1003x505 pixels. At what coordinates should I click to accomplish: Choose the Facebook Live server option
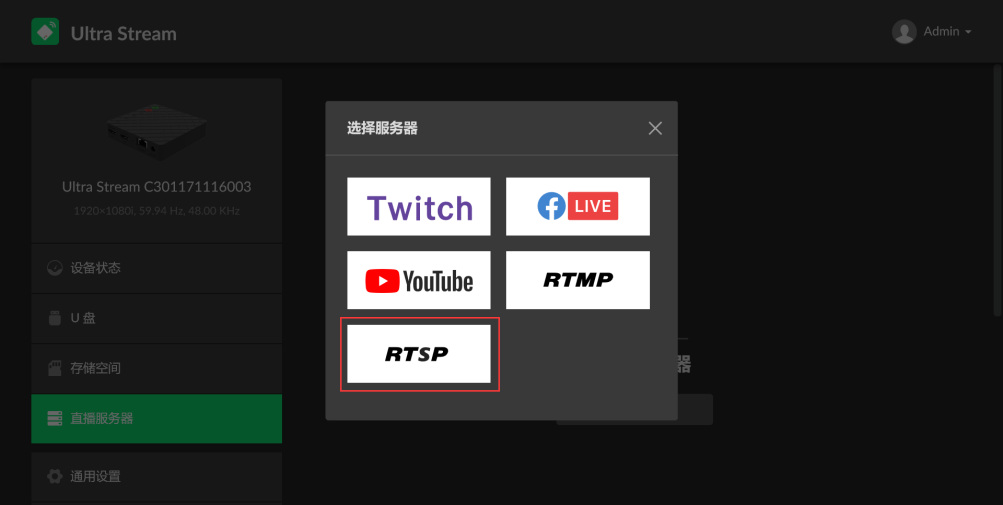pyautogui.click(x=578, y=207)
